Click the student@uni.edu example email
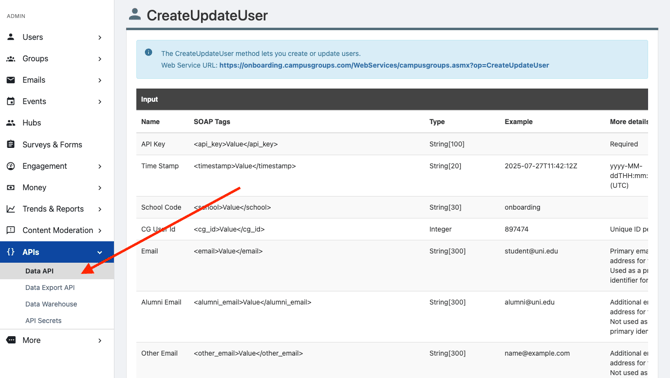The width and height of the screenshot is (670, 378). click(x=531, y=251)
